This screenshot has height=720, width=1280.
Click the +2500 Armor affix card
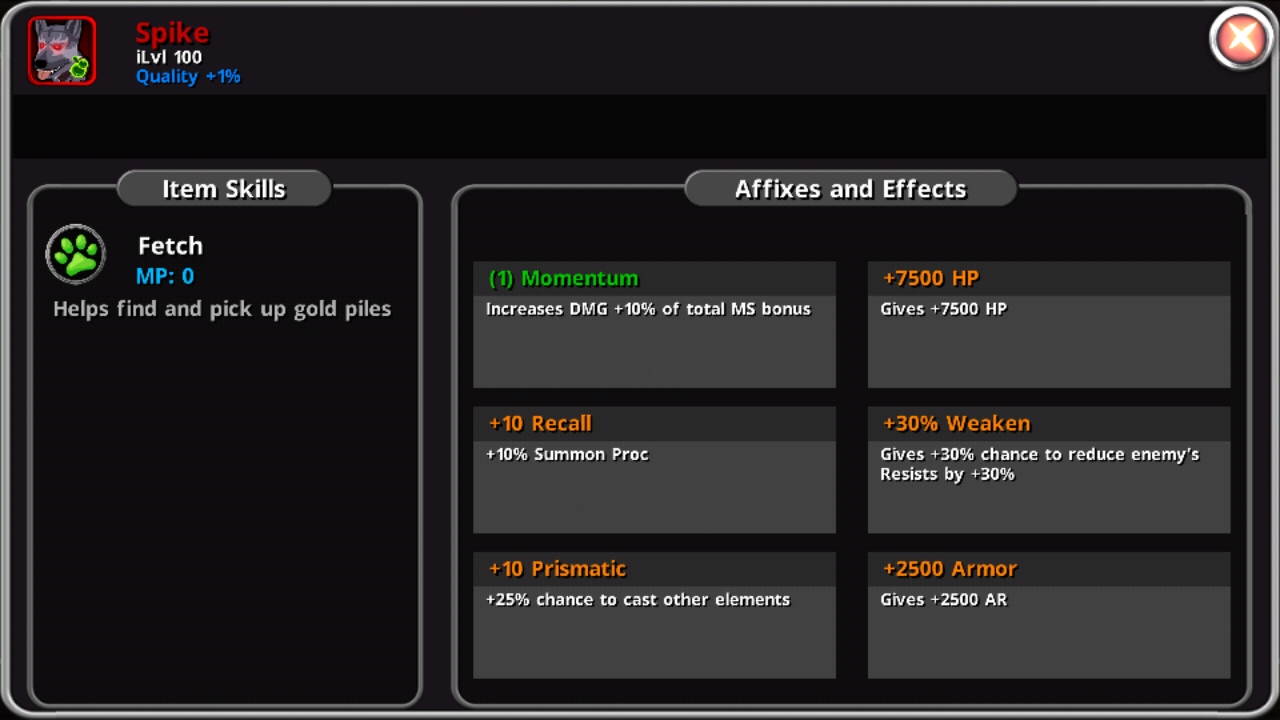click(1049, 615)
